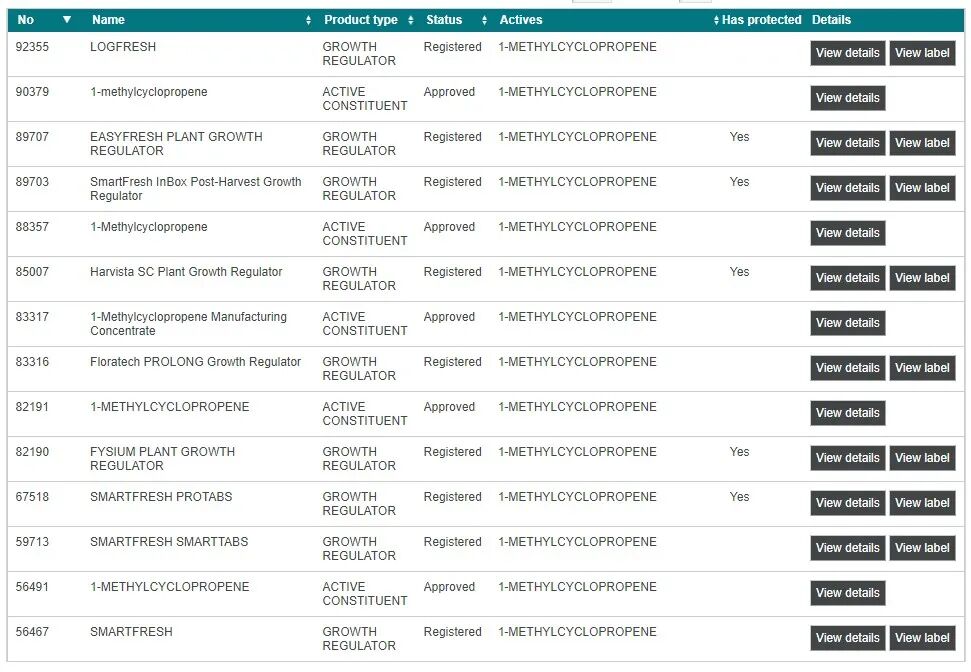Image resolution: width=971 pixels, height=672 pixels.
Task: Click Registered status in row 85007
Action: (x=452, y=272)
